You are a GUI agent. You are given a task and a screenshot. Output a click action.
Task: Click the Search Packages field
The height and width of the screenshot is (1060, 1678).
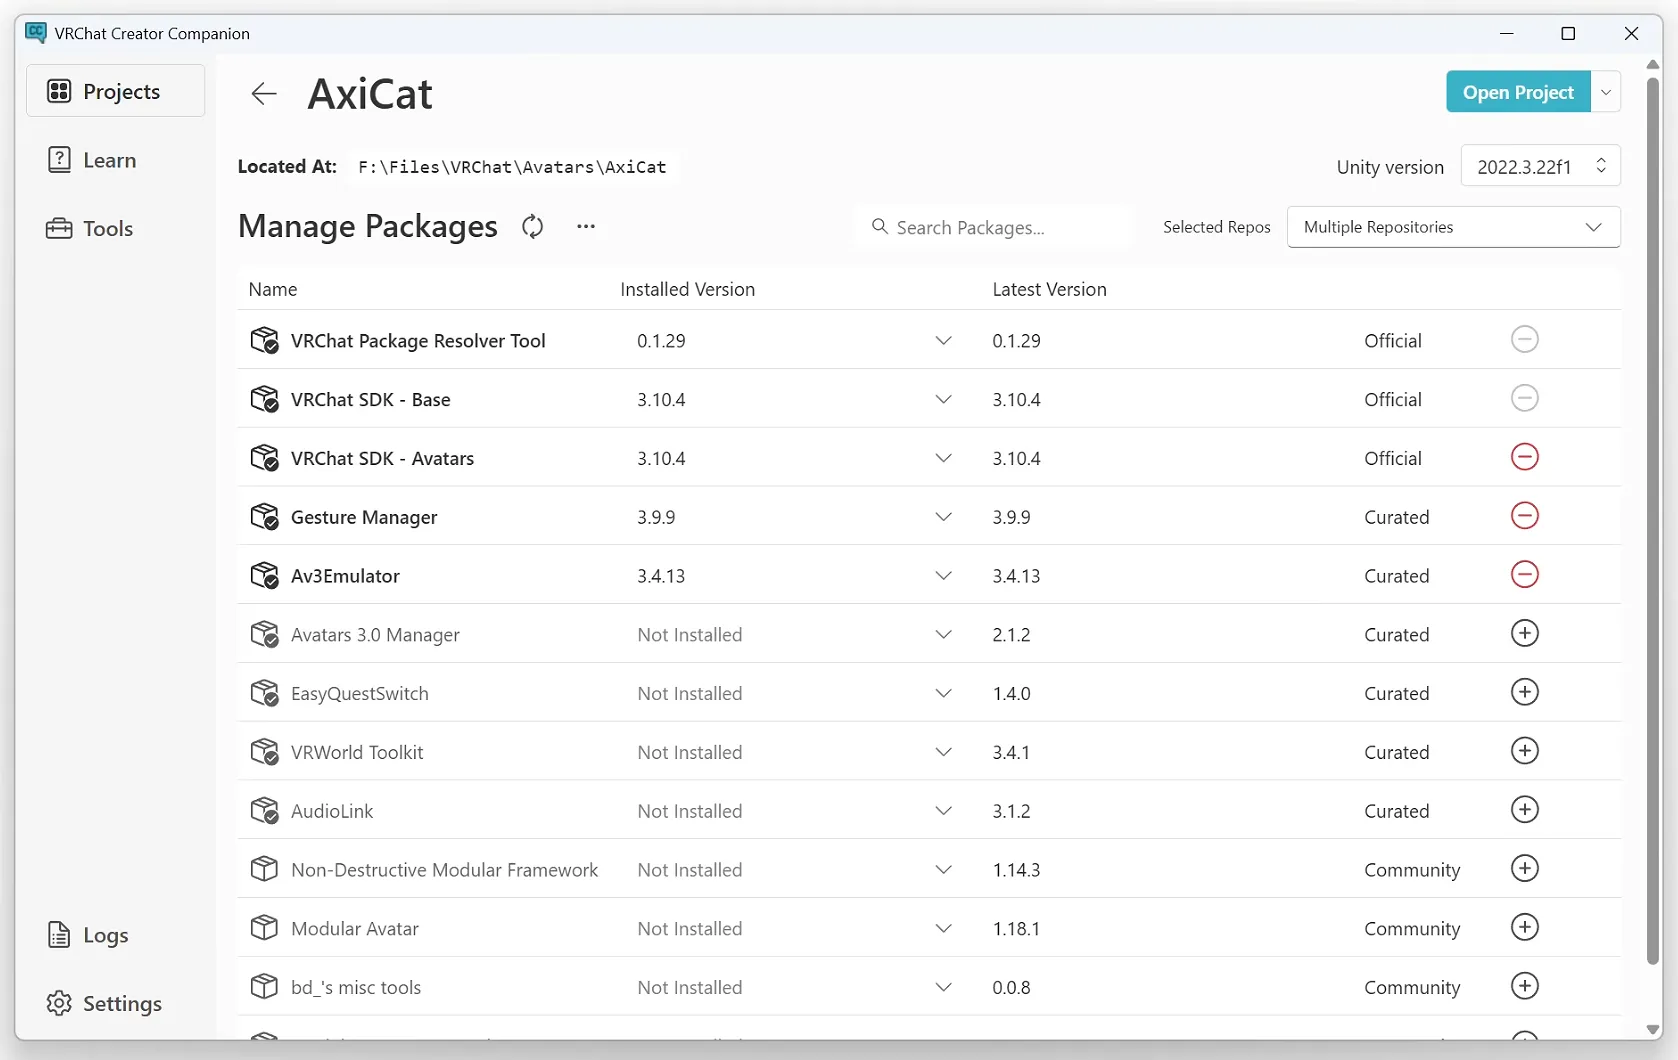(x=995, y=227)
